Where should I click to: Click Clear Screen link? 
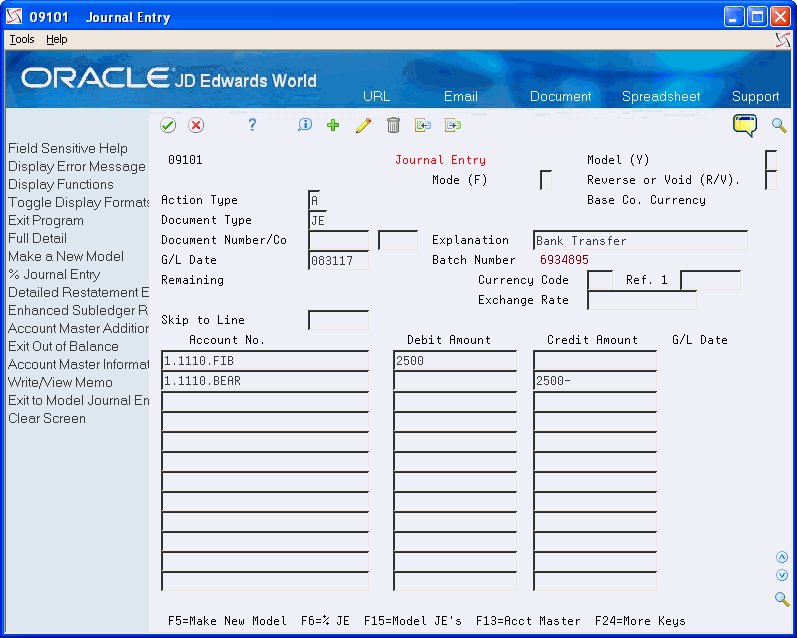(x=47, y=418)
